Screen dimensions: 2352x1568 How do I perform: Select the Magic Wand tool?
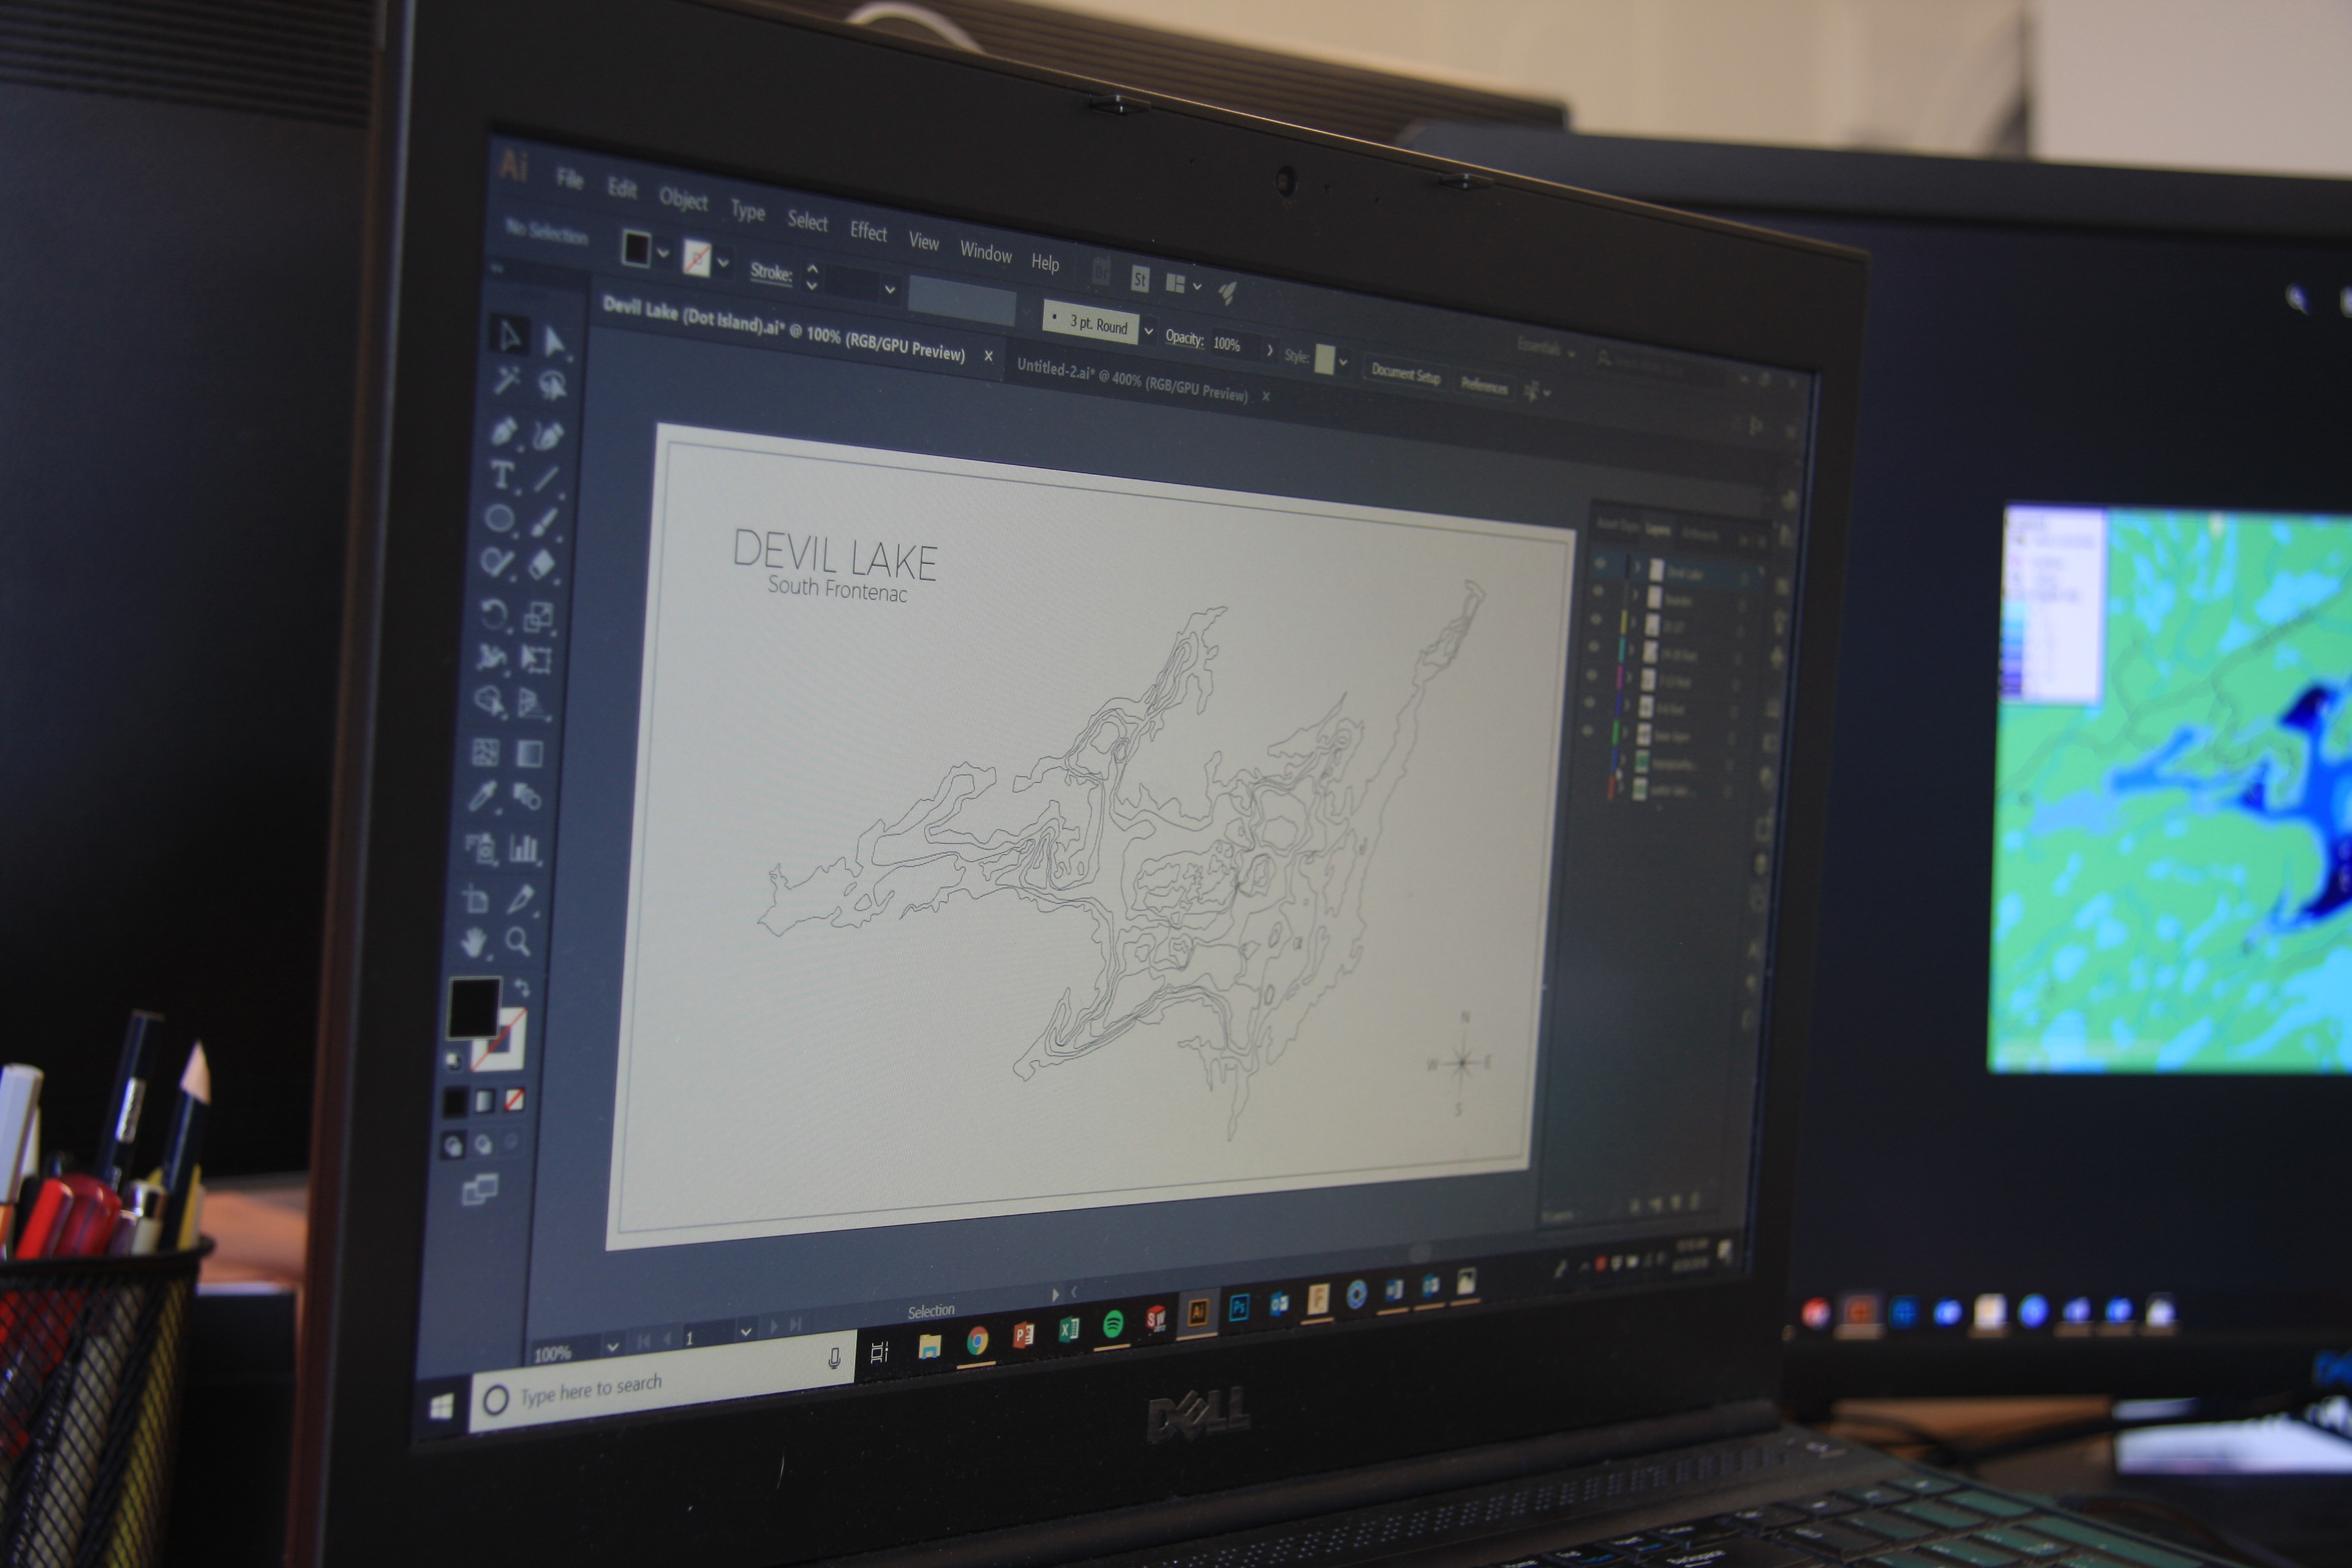(x=507, y=380)
